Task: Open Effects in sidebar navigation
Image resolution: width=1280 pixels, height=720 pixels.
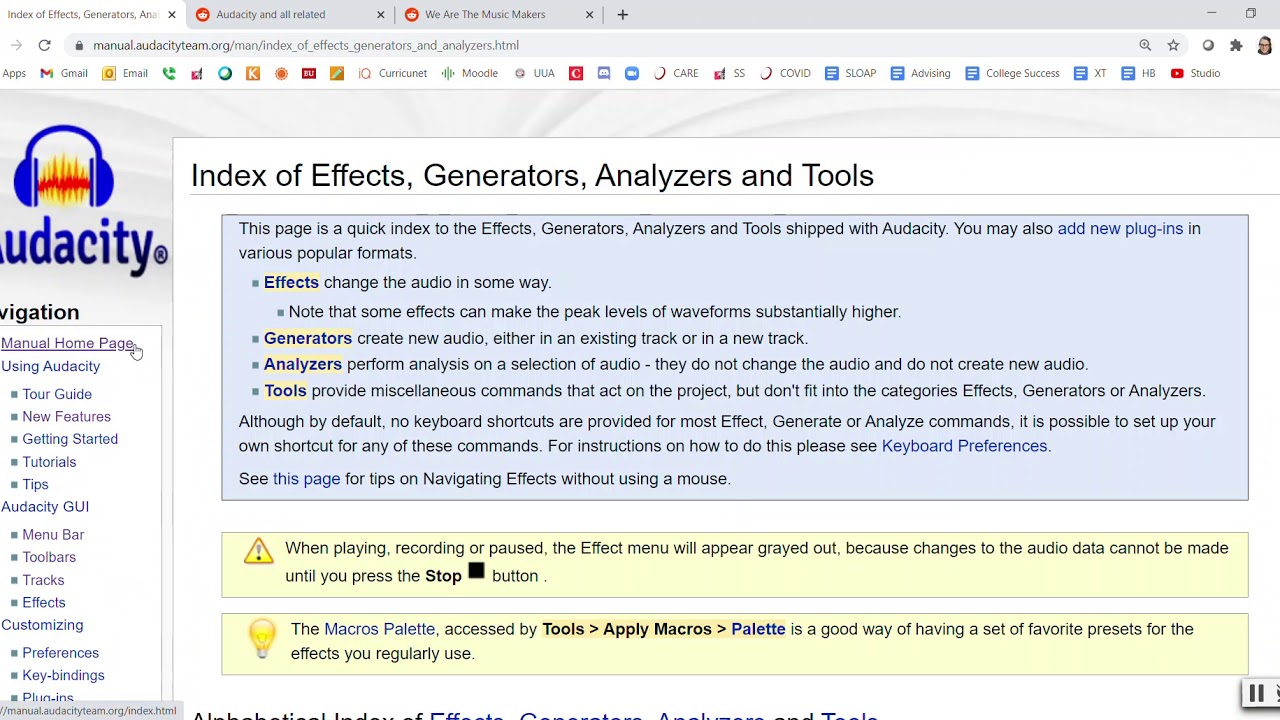Action: pos(44,602)
